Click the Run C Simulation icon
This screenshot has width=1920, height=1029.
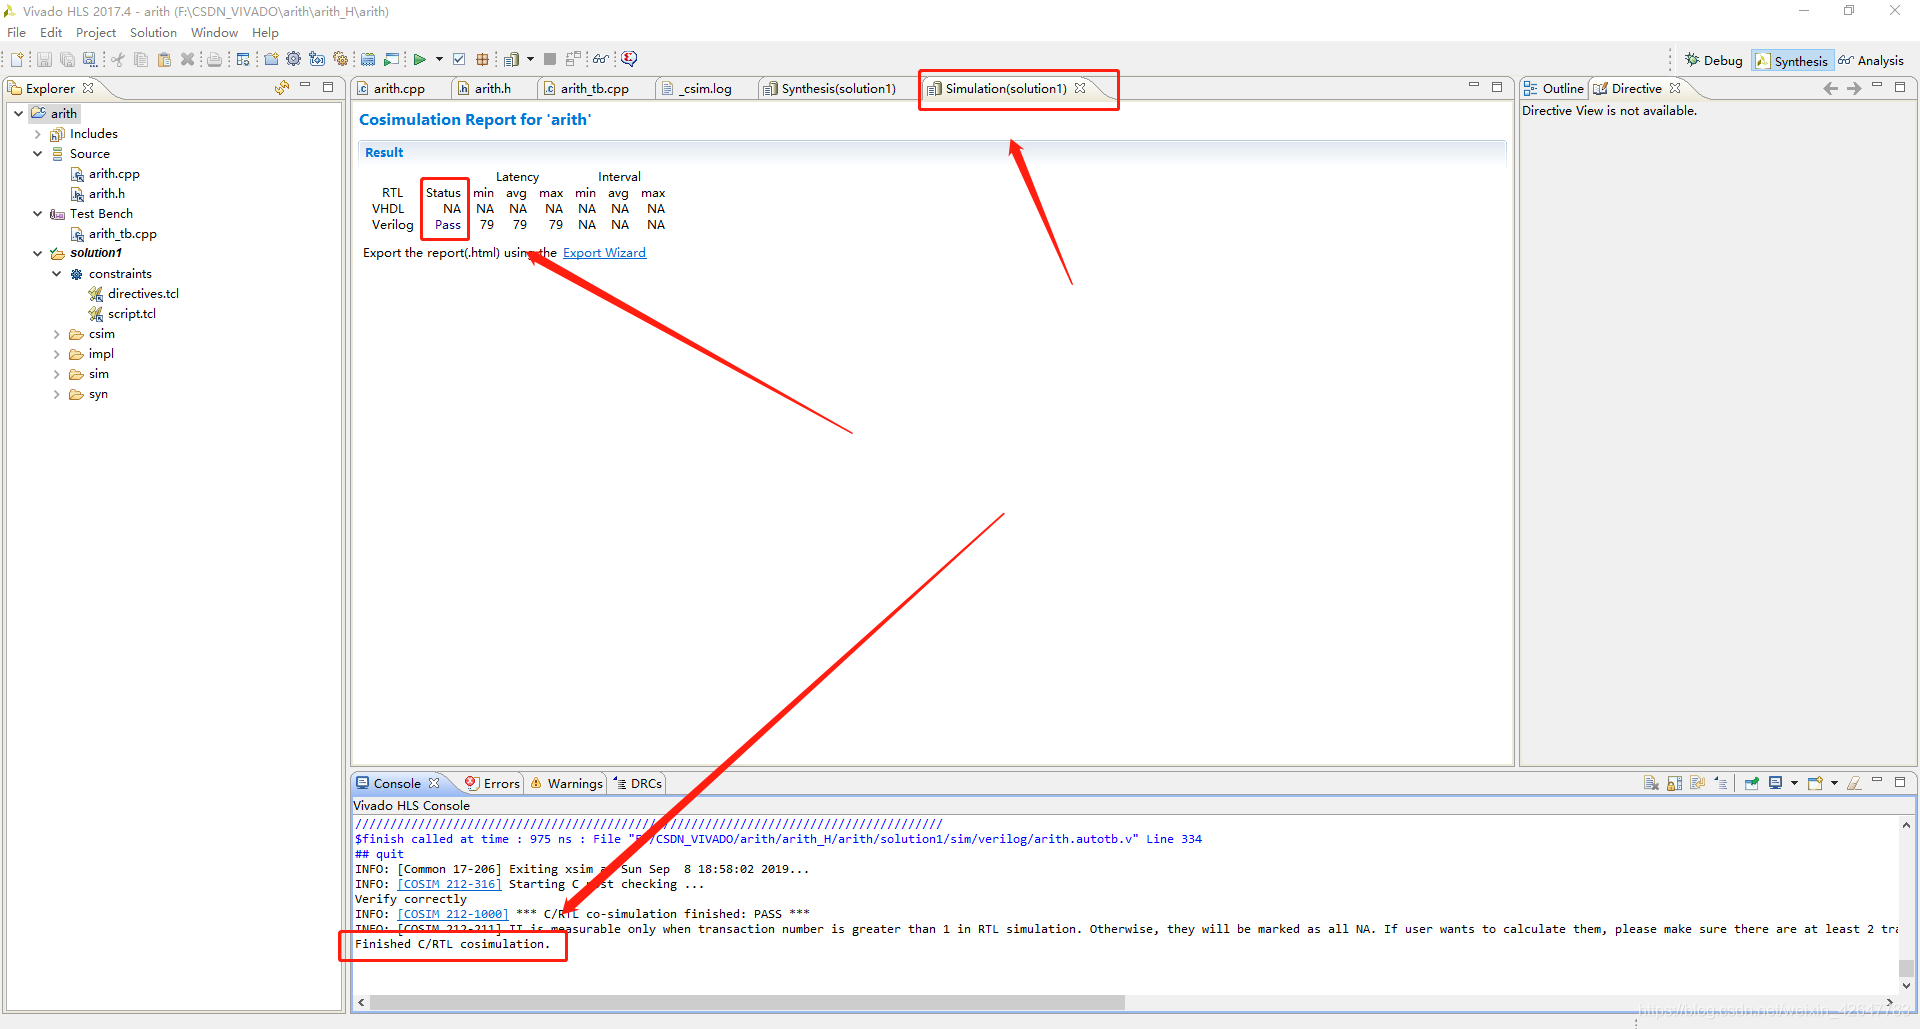391,59
